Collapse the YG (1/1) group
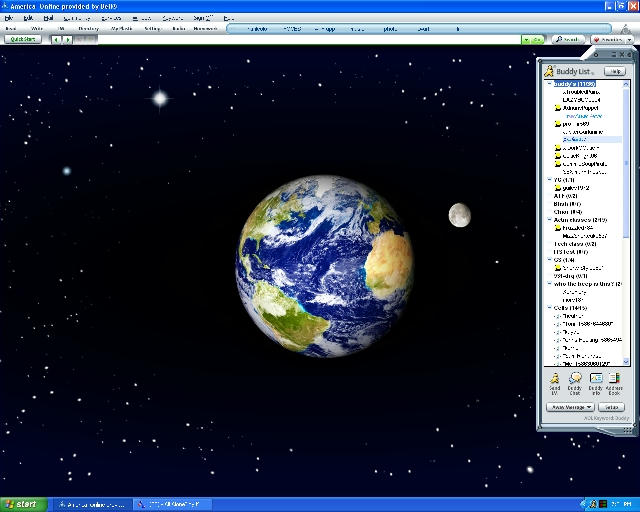640x512 pixels. pos(549,180)
